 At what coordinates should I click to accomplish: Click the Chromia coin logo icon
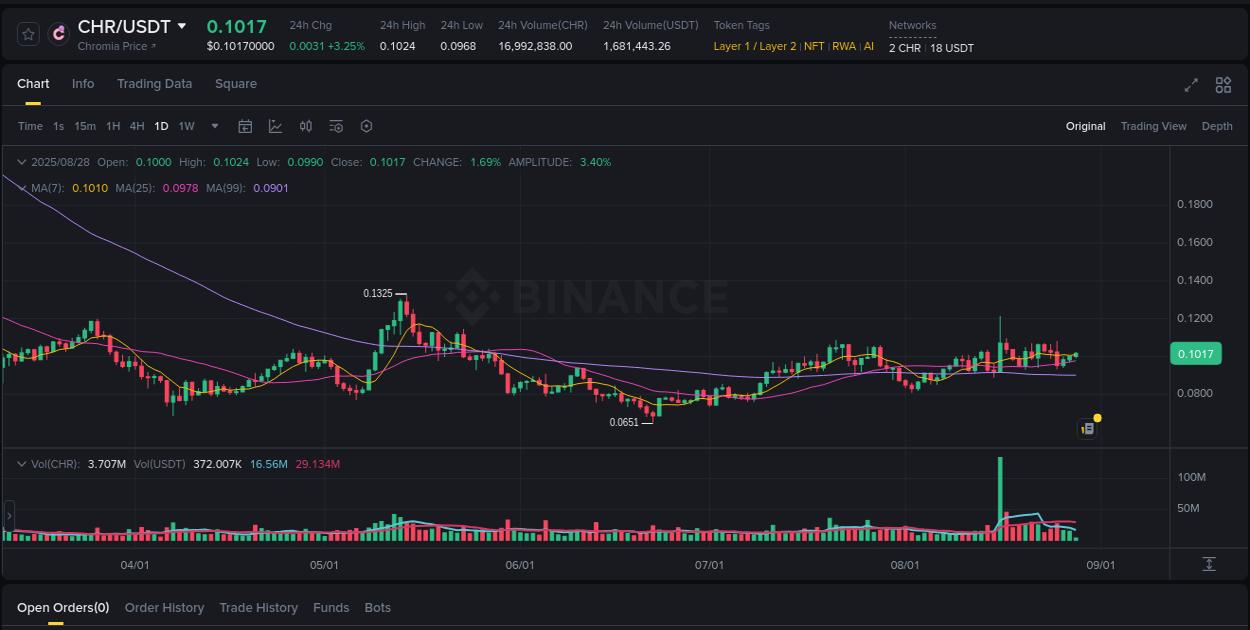(x=57, y=35)
